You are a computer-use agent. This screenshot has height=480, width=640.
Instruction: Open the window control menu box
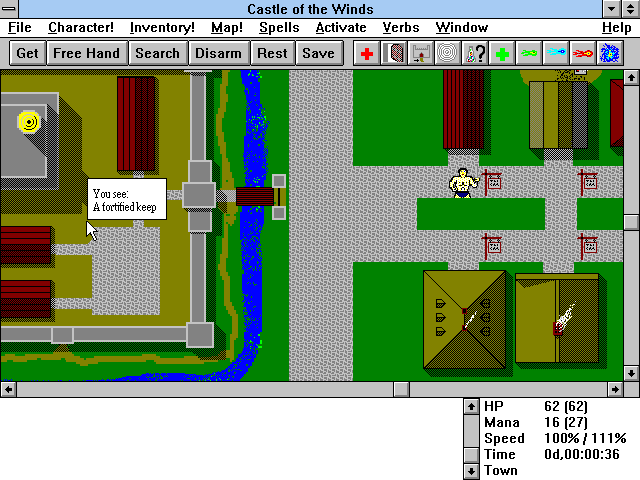[x=9, y=9]
